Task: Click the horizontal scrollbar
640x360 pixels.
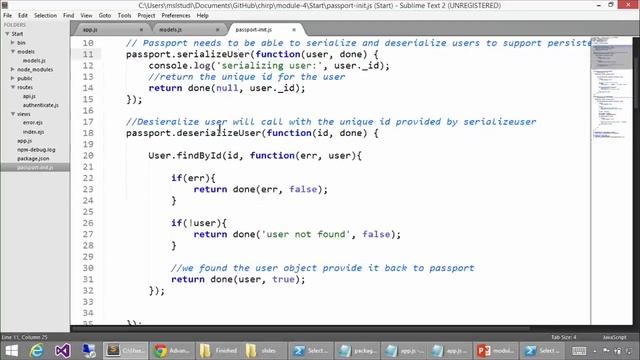Action: [300, 328]
